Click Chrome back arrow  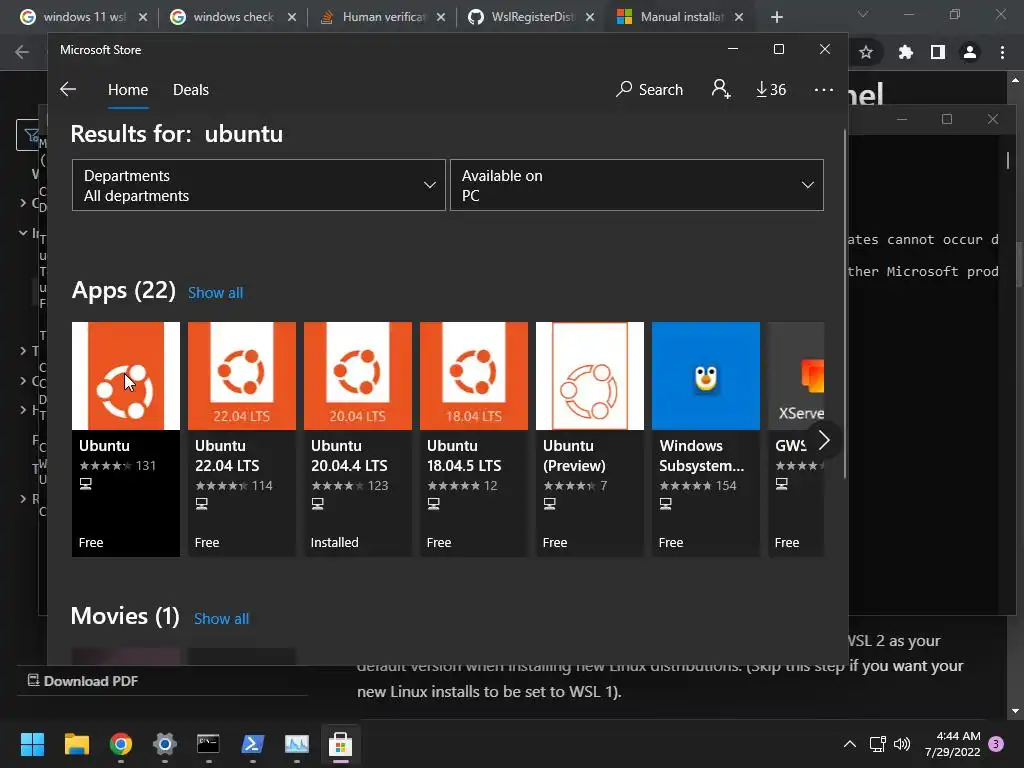(x=22, y=52)
